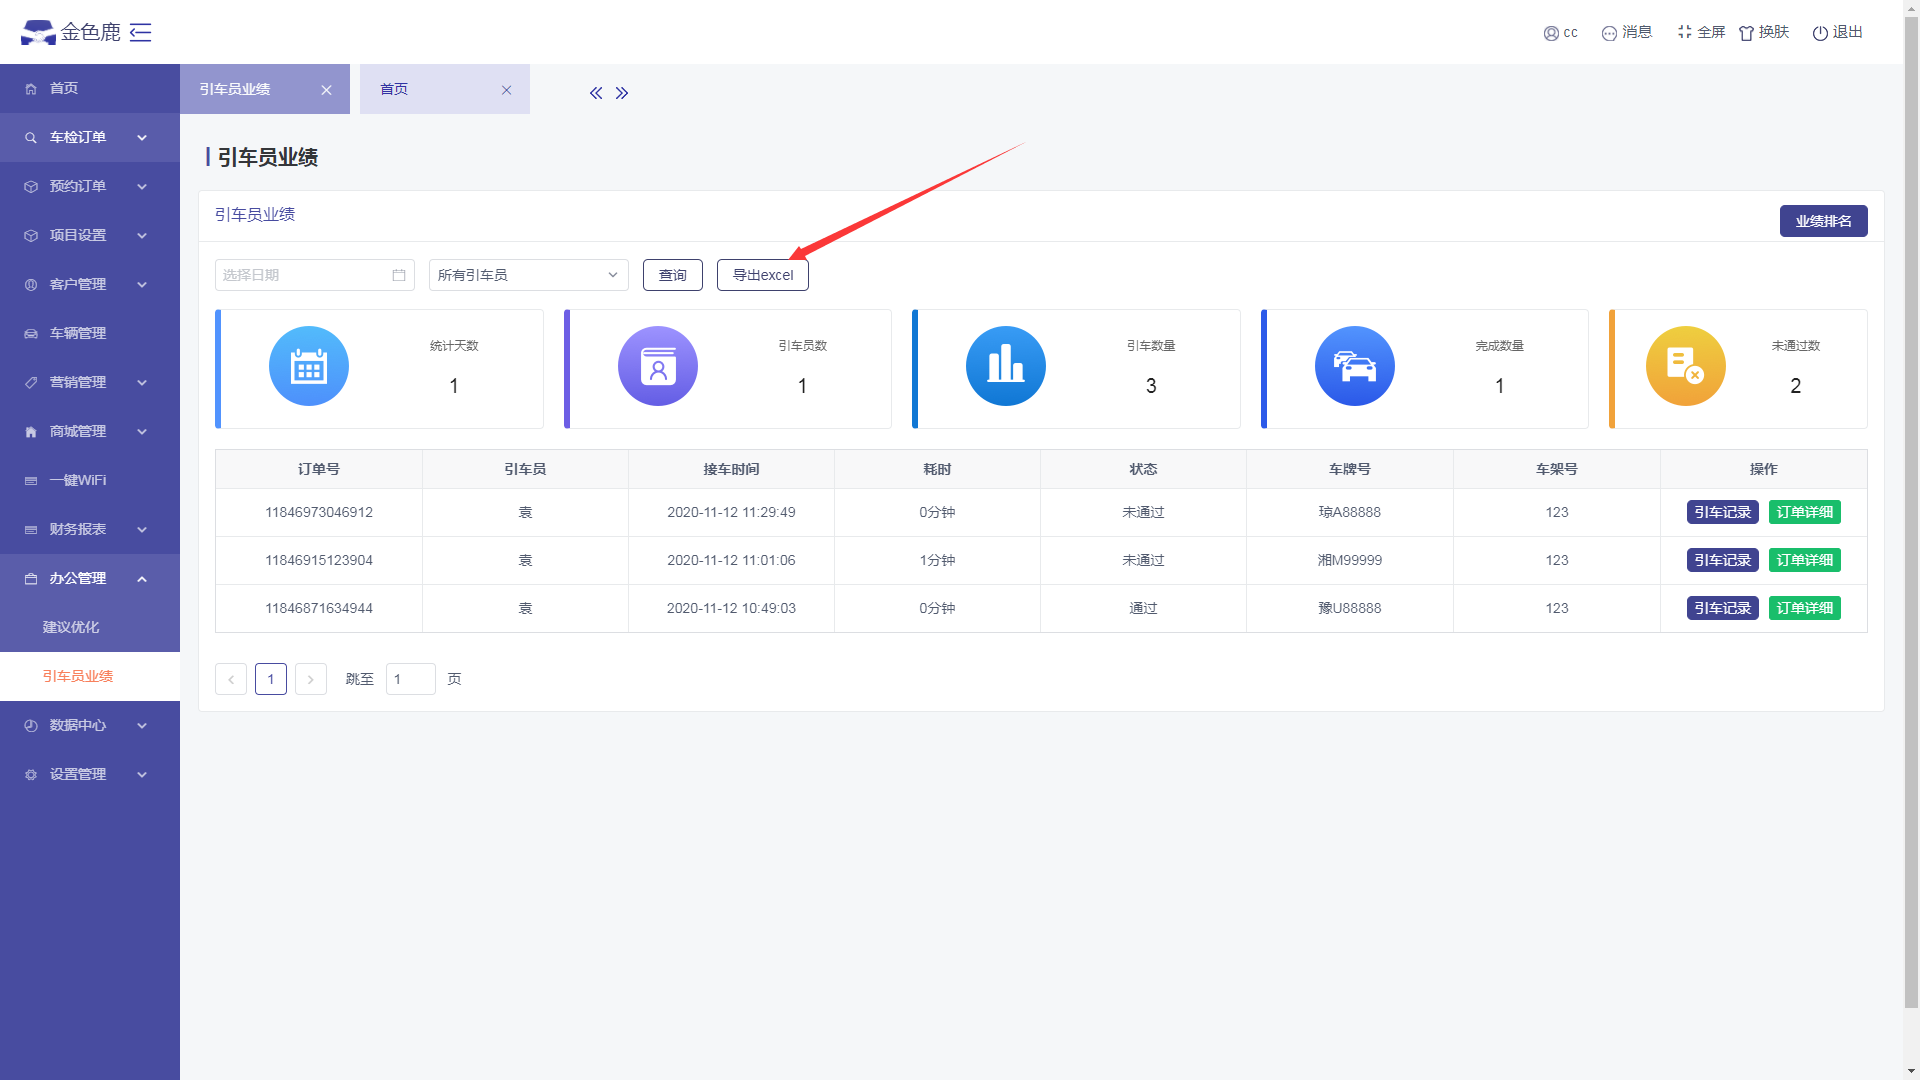The height and width of the screenshot is (1080, 1920).
Task: Click the 业绩排名 button
Action: pos(1822,221)
